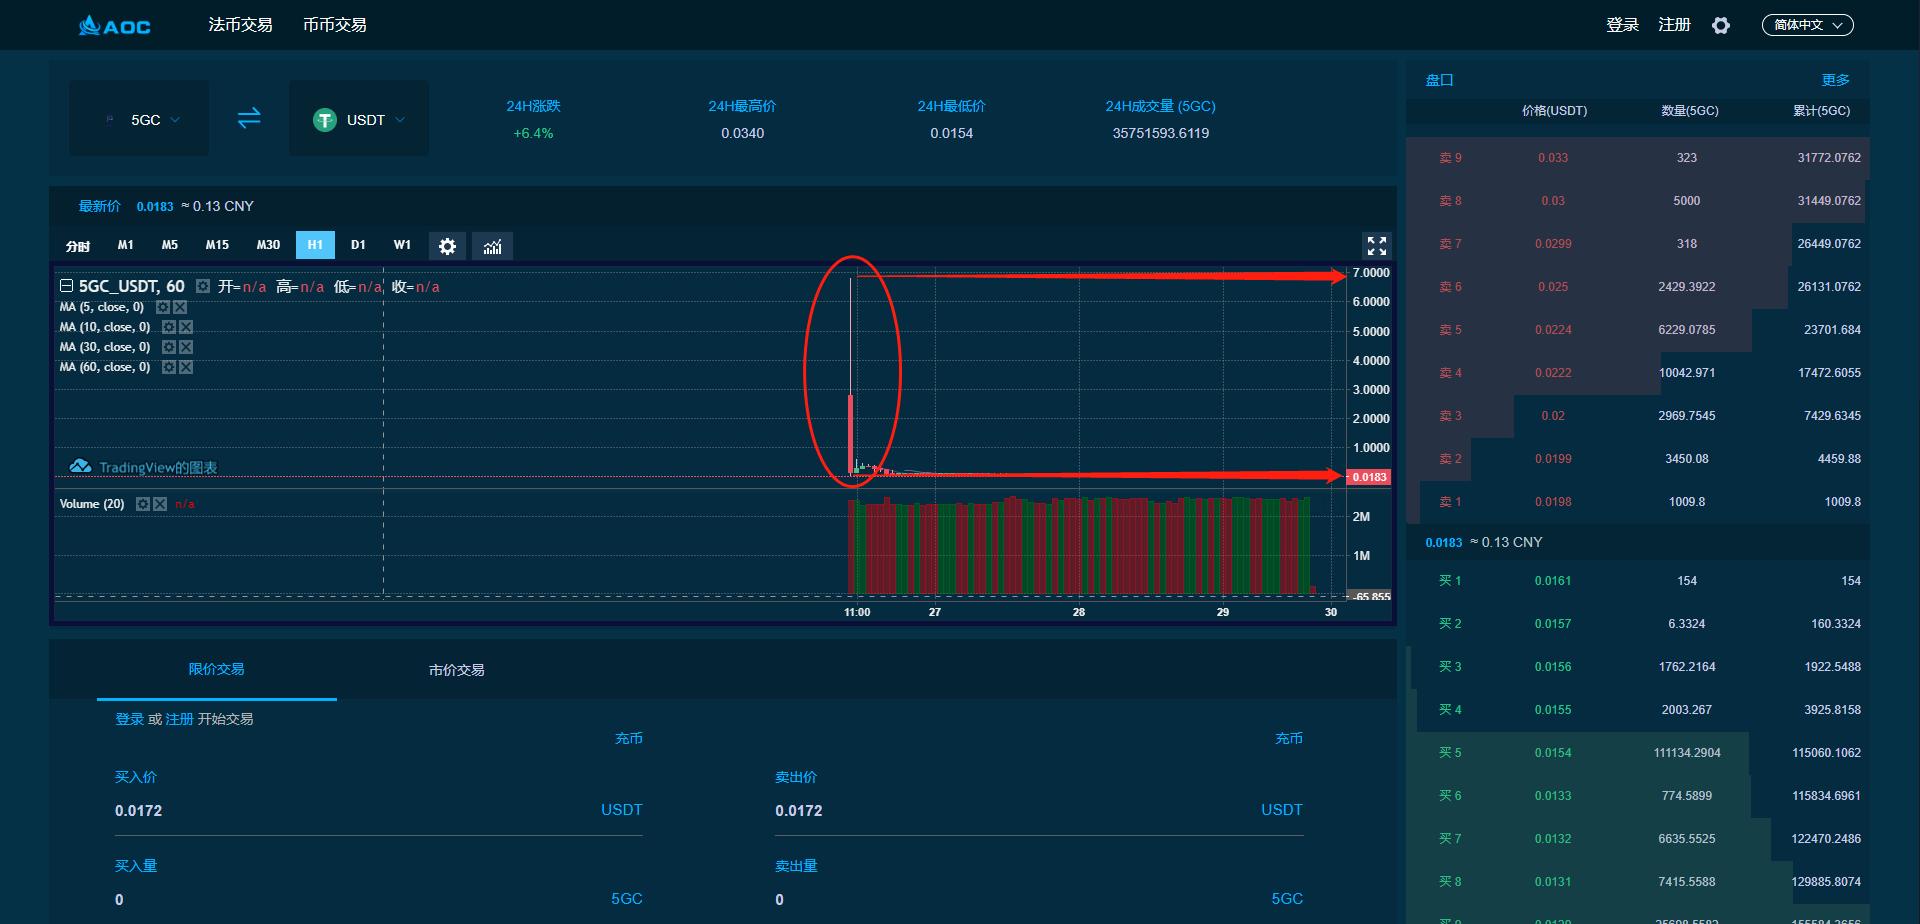Select the M15 interval
This screenshot has height=924, width=1920.
(217, 245)
